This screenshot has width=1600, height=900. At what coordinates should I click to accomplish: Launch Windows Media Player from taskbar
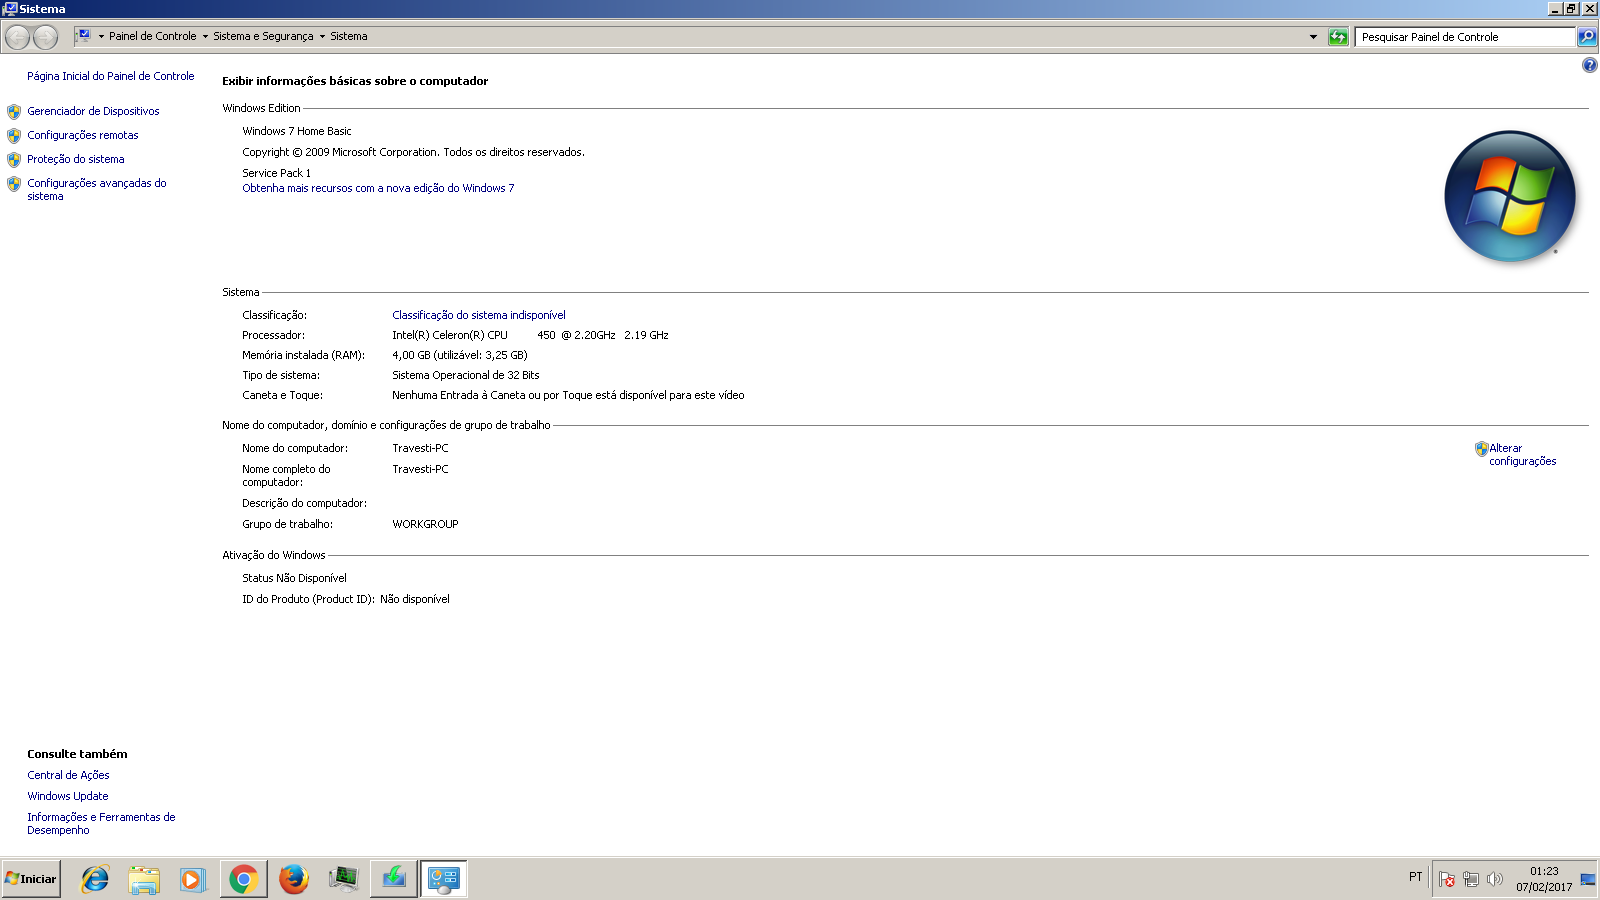[x=193, y=879]
